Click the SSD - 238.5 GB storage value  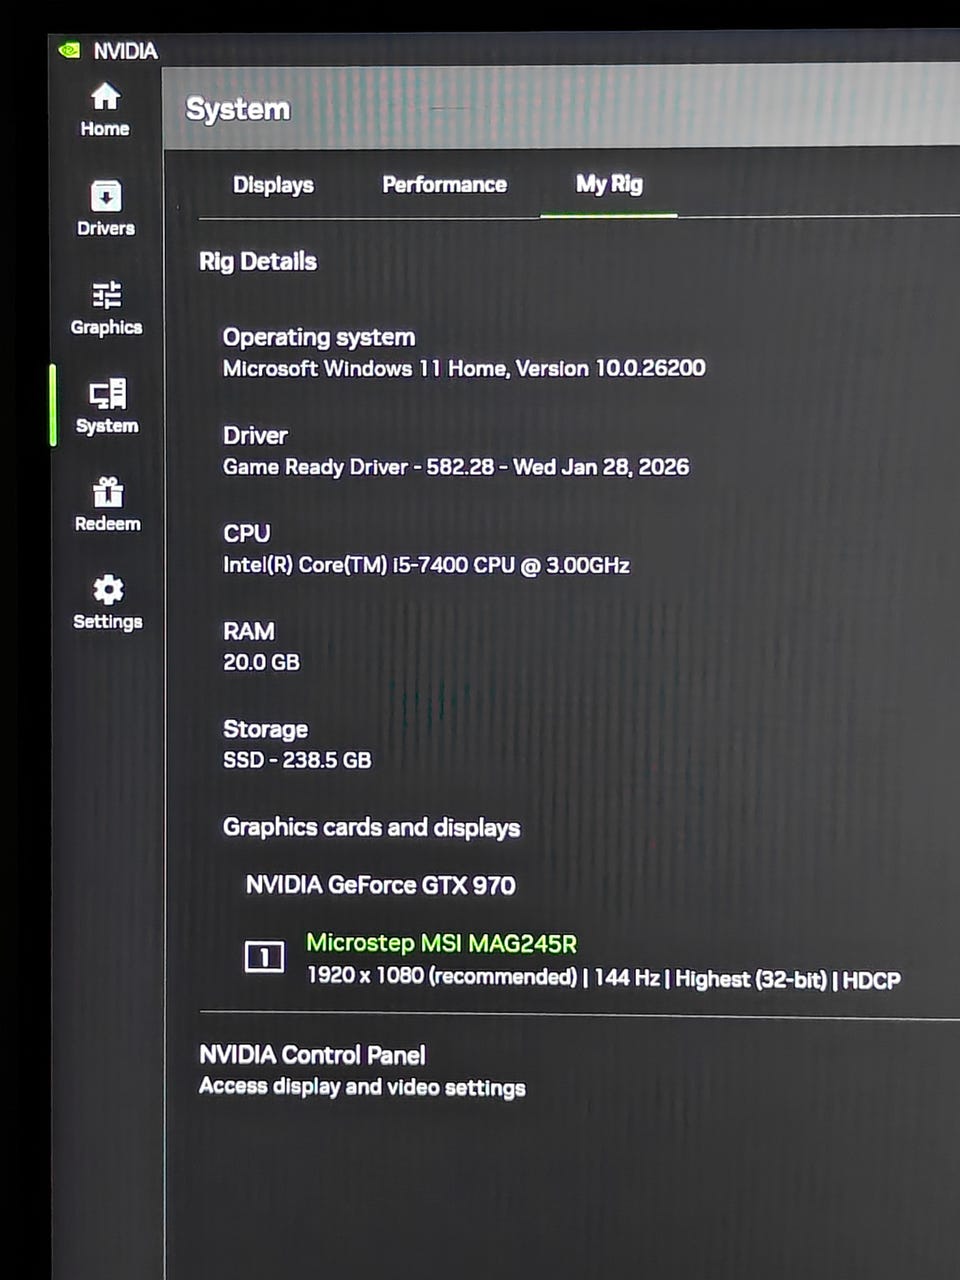297,760
